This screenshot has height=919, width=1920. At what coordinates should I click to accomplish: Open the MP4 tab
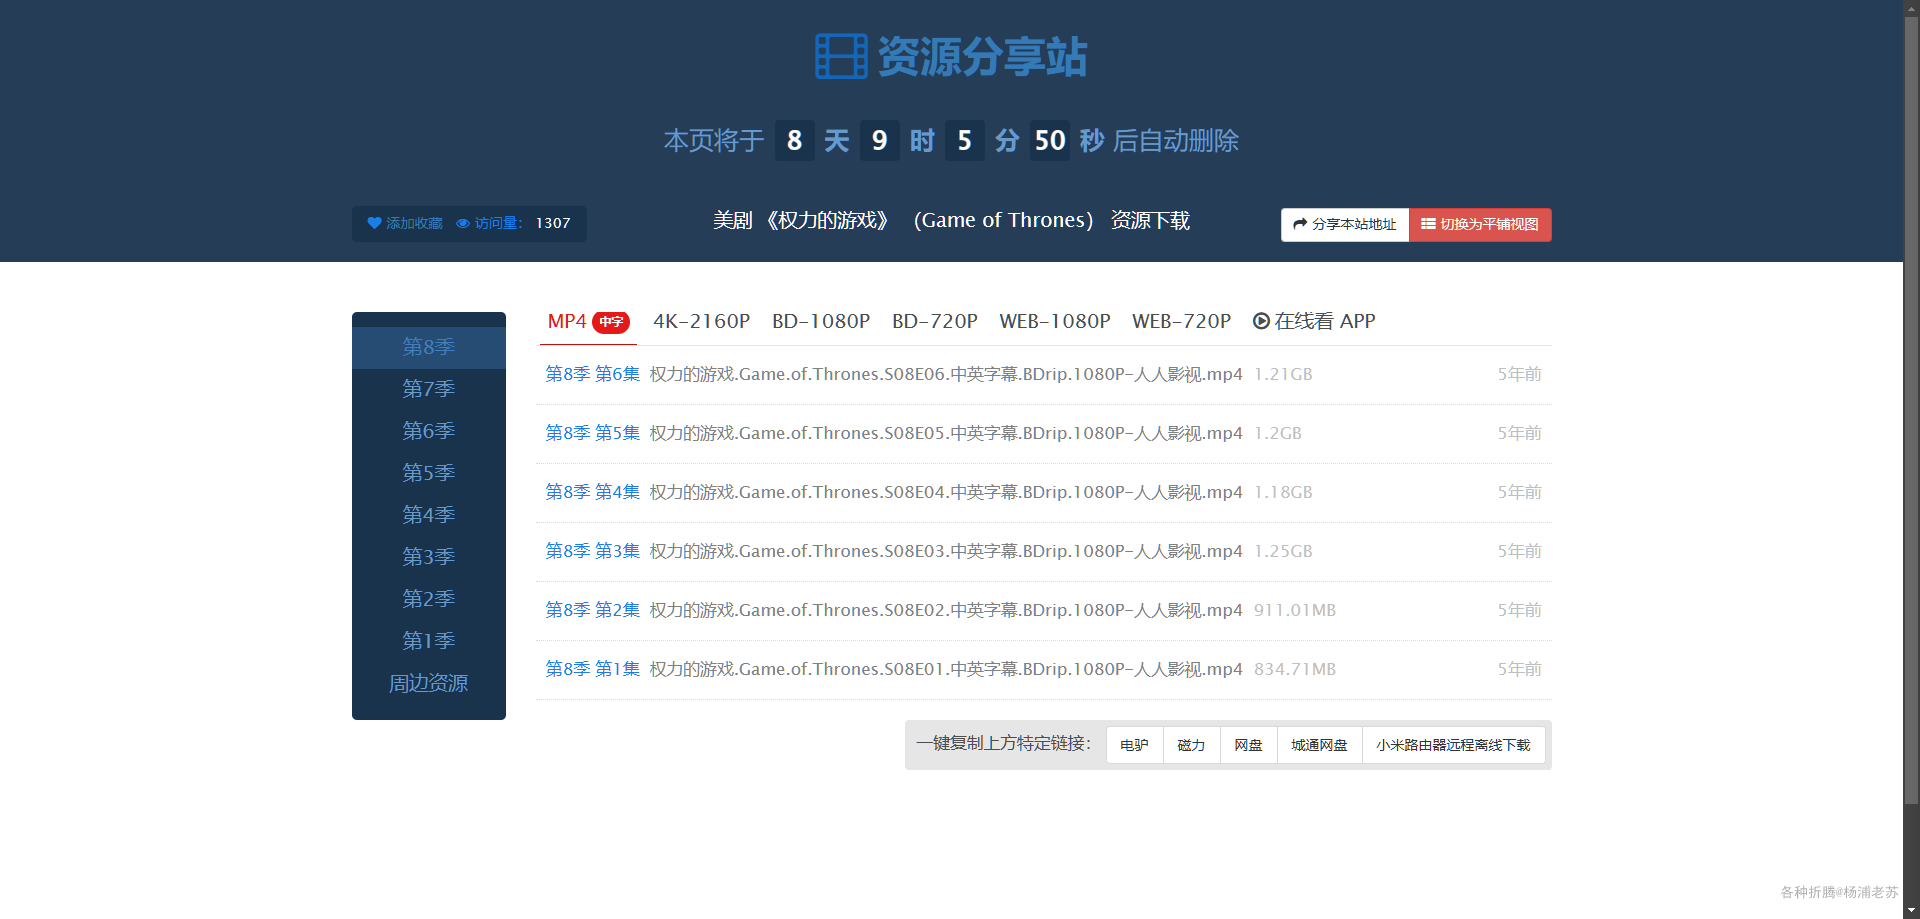[x=588, y=321]
